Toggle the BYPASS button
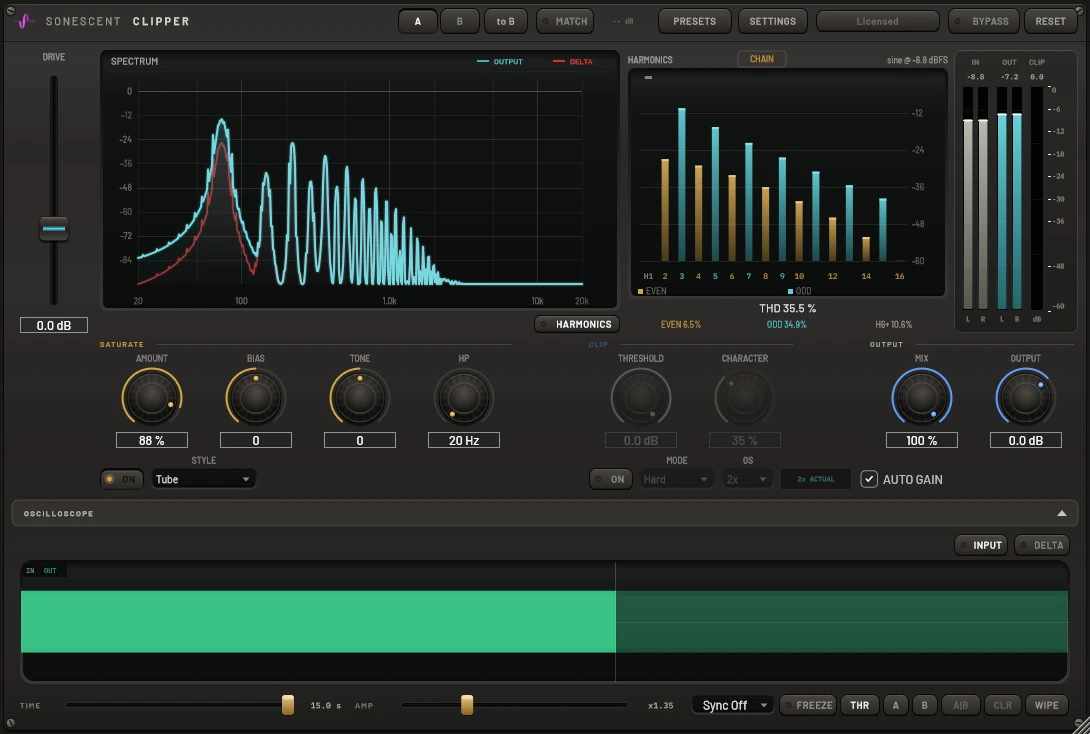Image resolution: width=1090 pixels, height=734 pixels. click(x=984, y=21)
